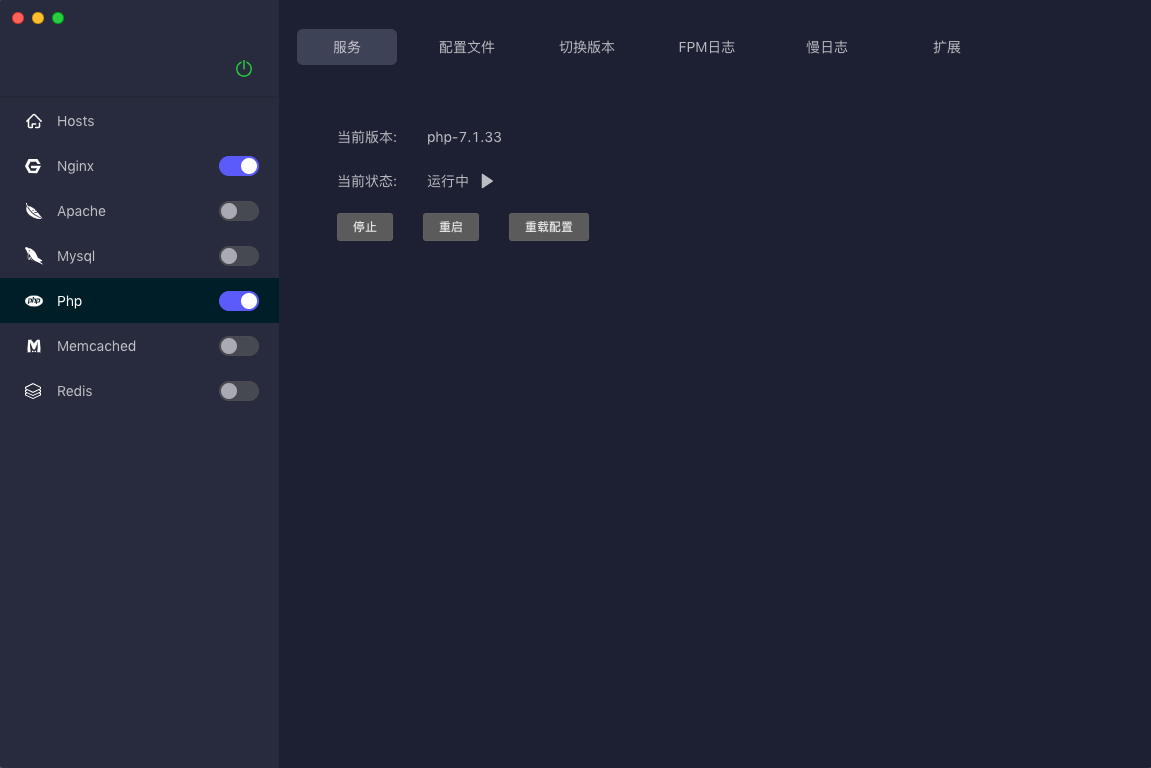Select the Mysql label in sidebar
This screenshot has height=768, width=1151.
pyautogui.click(x=76, y=256)
